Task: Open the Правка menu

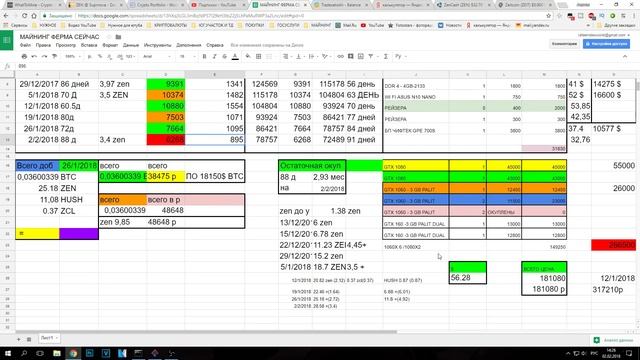Action: tap(43, 45)
